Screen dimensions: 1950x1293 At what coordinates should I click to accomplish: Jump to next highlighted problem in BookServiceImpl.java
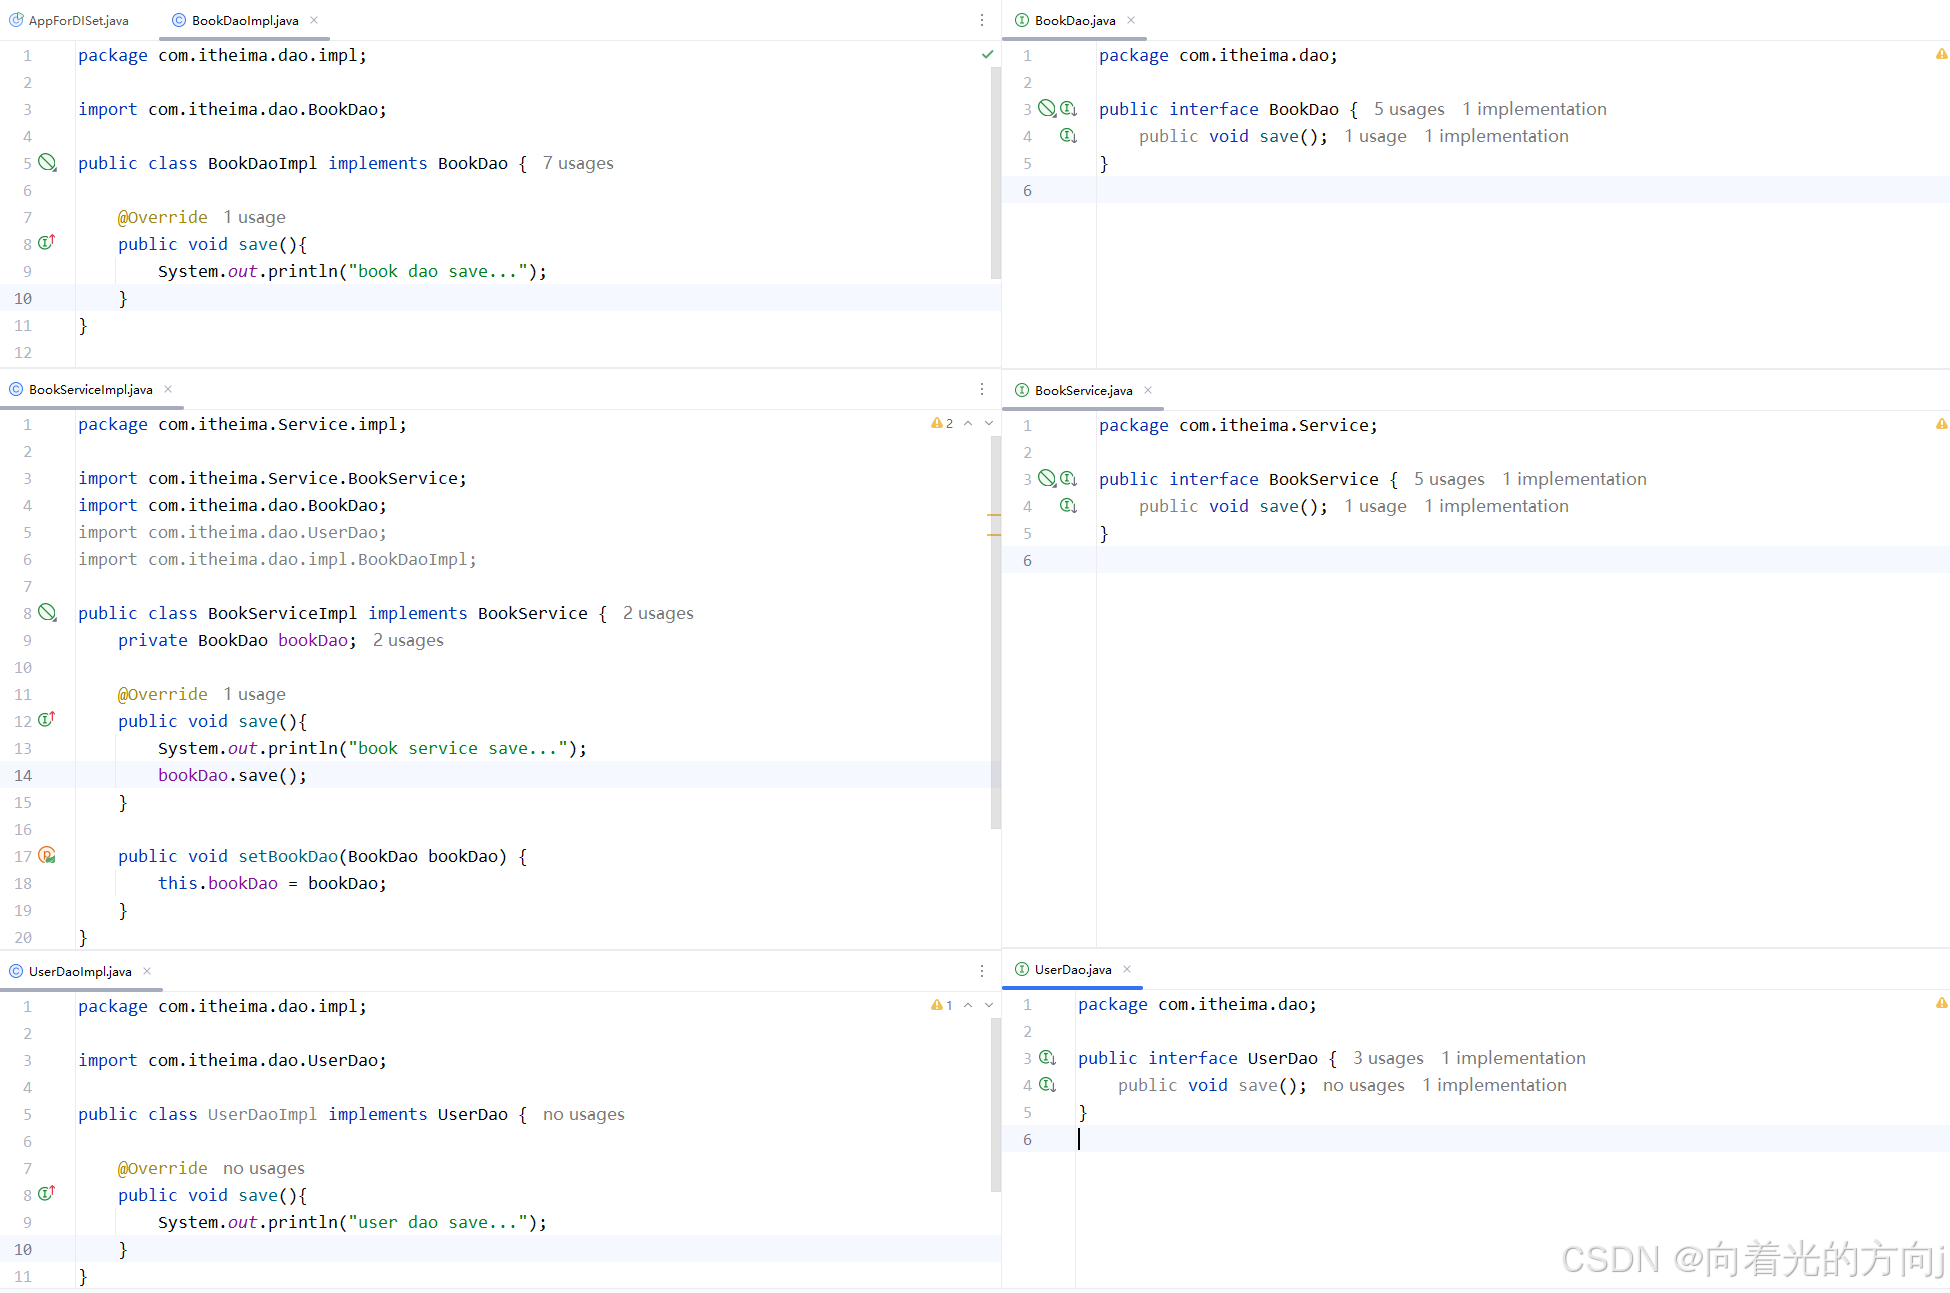[989, 423]
